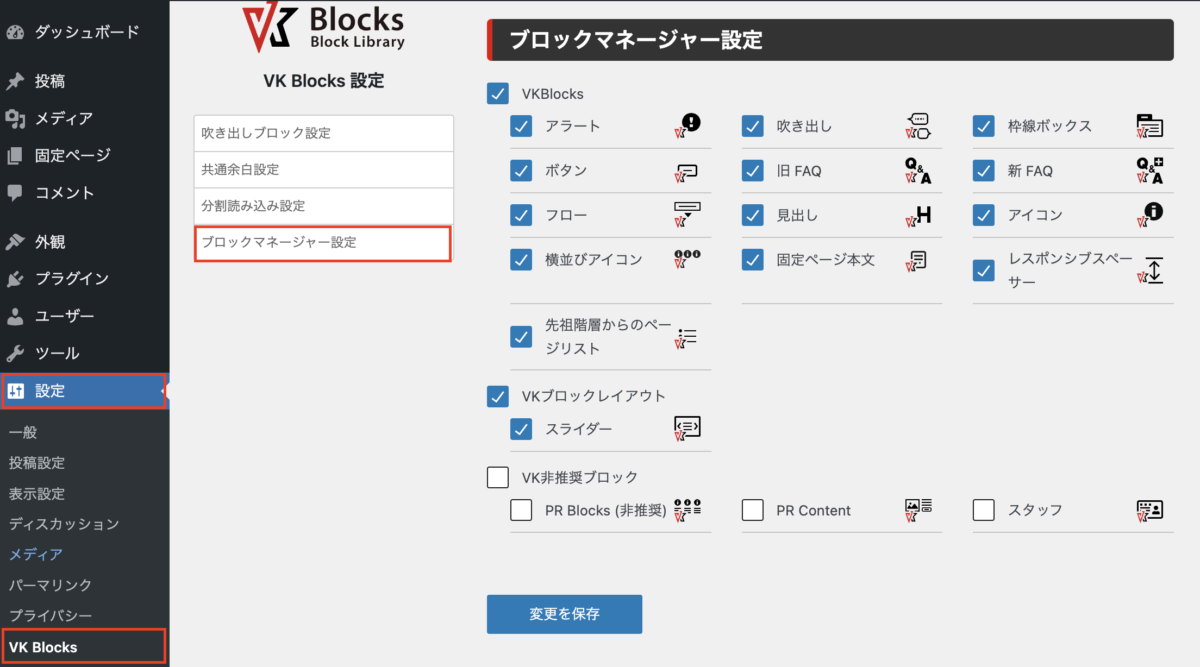Click the コメント speech-bubble icon in sidebar

coord(17,191)
